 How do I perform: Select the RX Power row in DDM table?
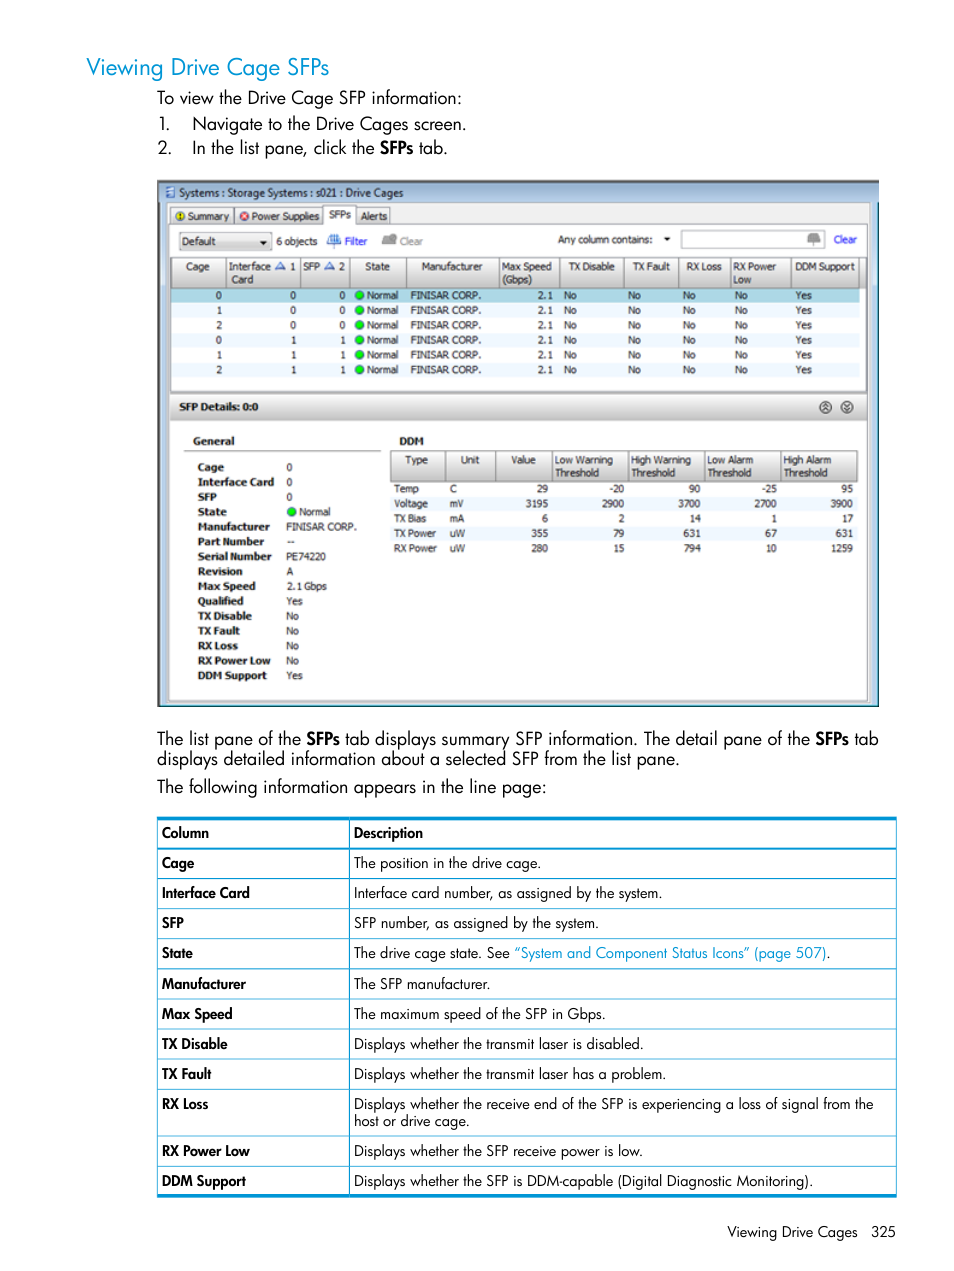point(623,549)
